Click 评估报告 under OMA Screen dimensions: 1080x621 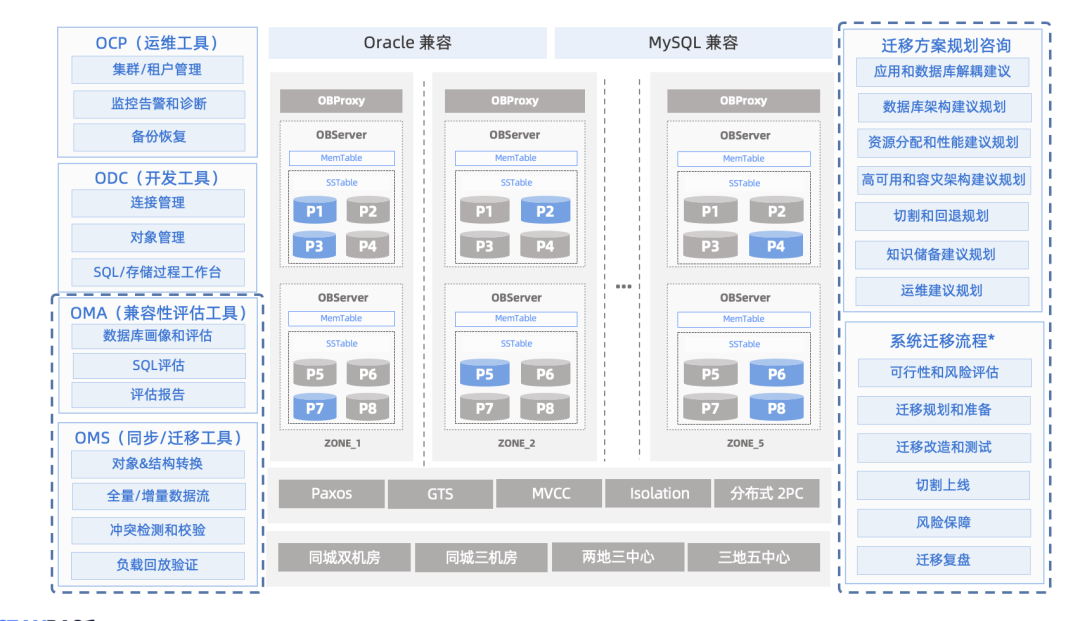tap(158, 395)
